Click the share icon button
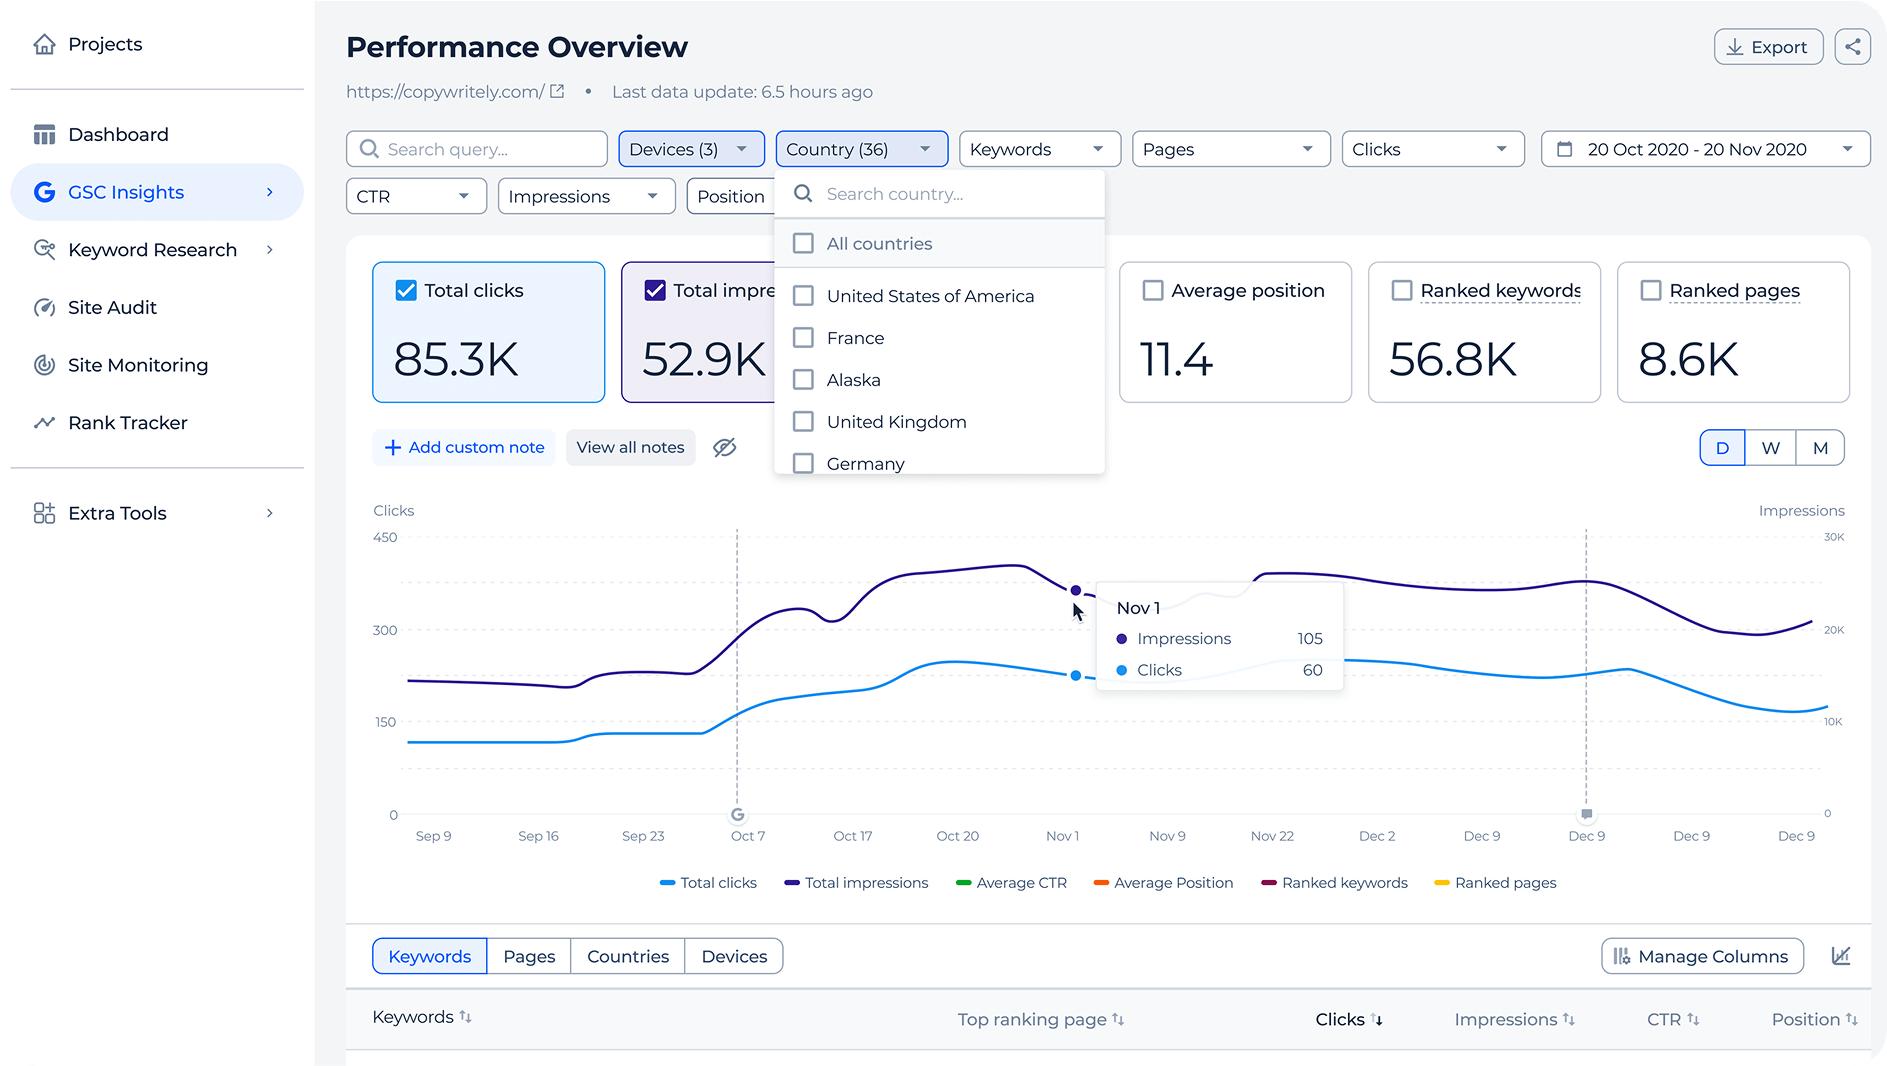The width and height of the screenshot is (1887, 1066). click(x=1852, y=47)
